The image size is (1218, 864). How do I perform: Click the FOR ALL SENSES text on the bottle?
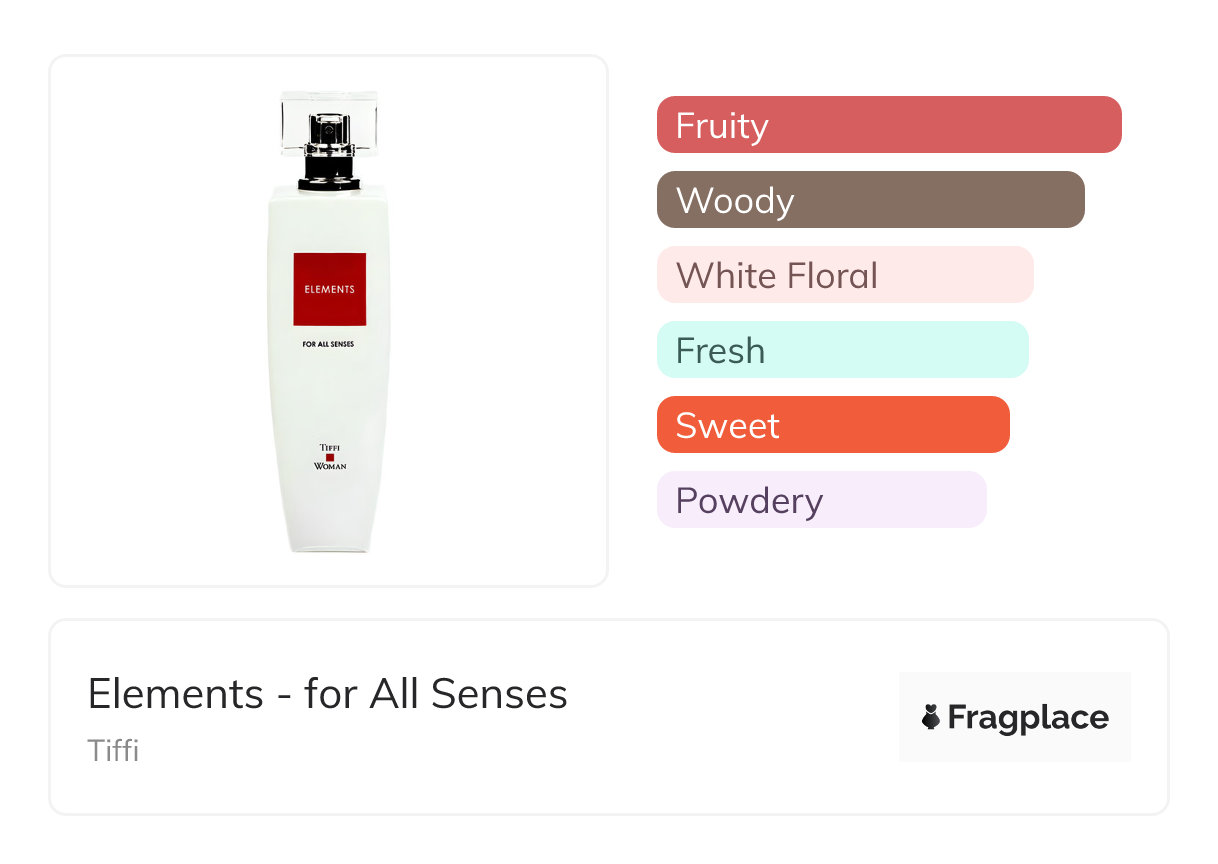coord(329,344)
